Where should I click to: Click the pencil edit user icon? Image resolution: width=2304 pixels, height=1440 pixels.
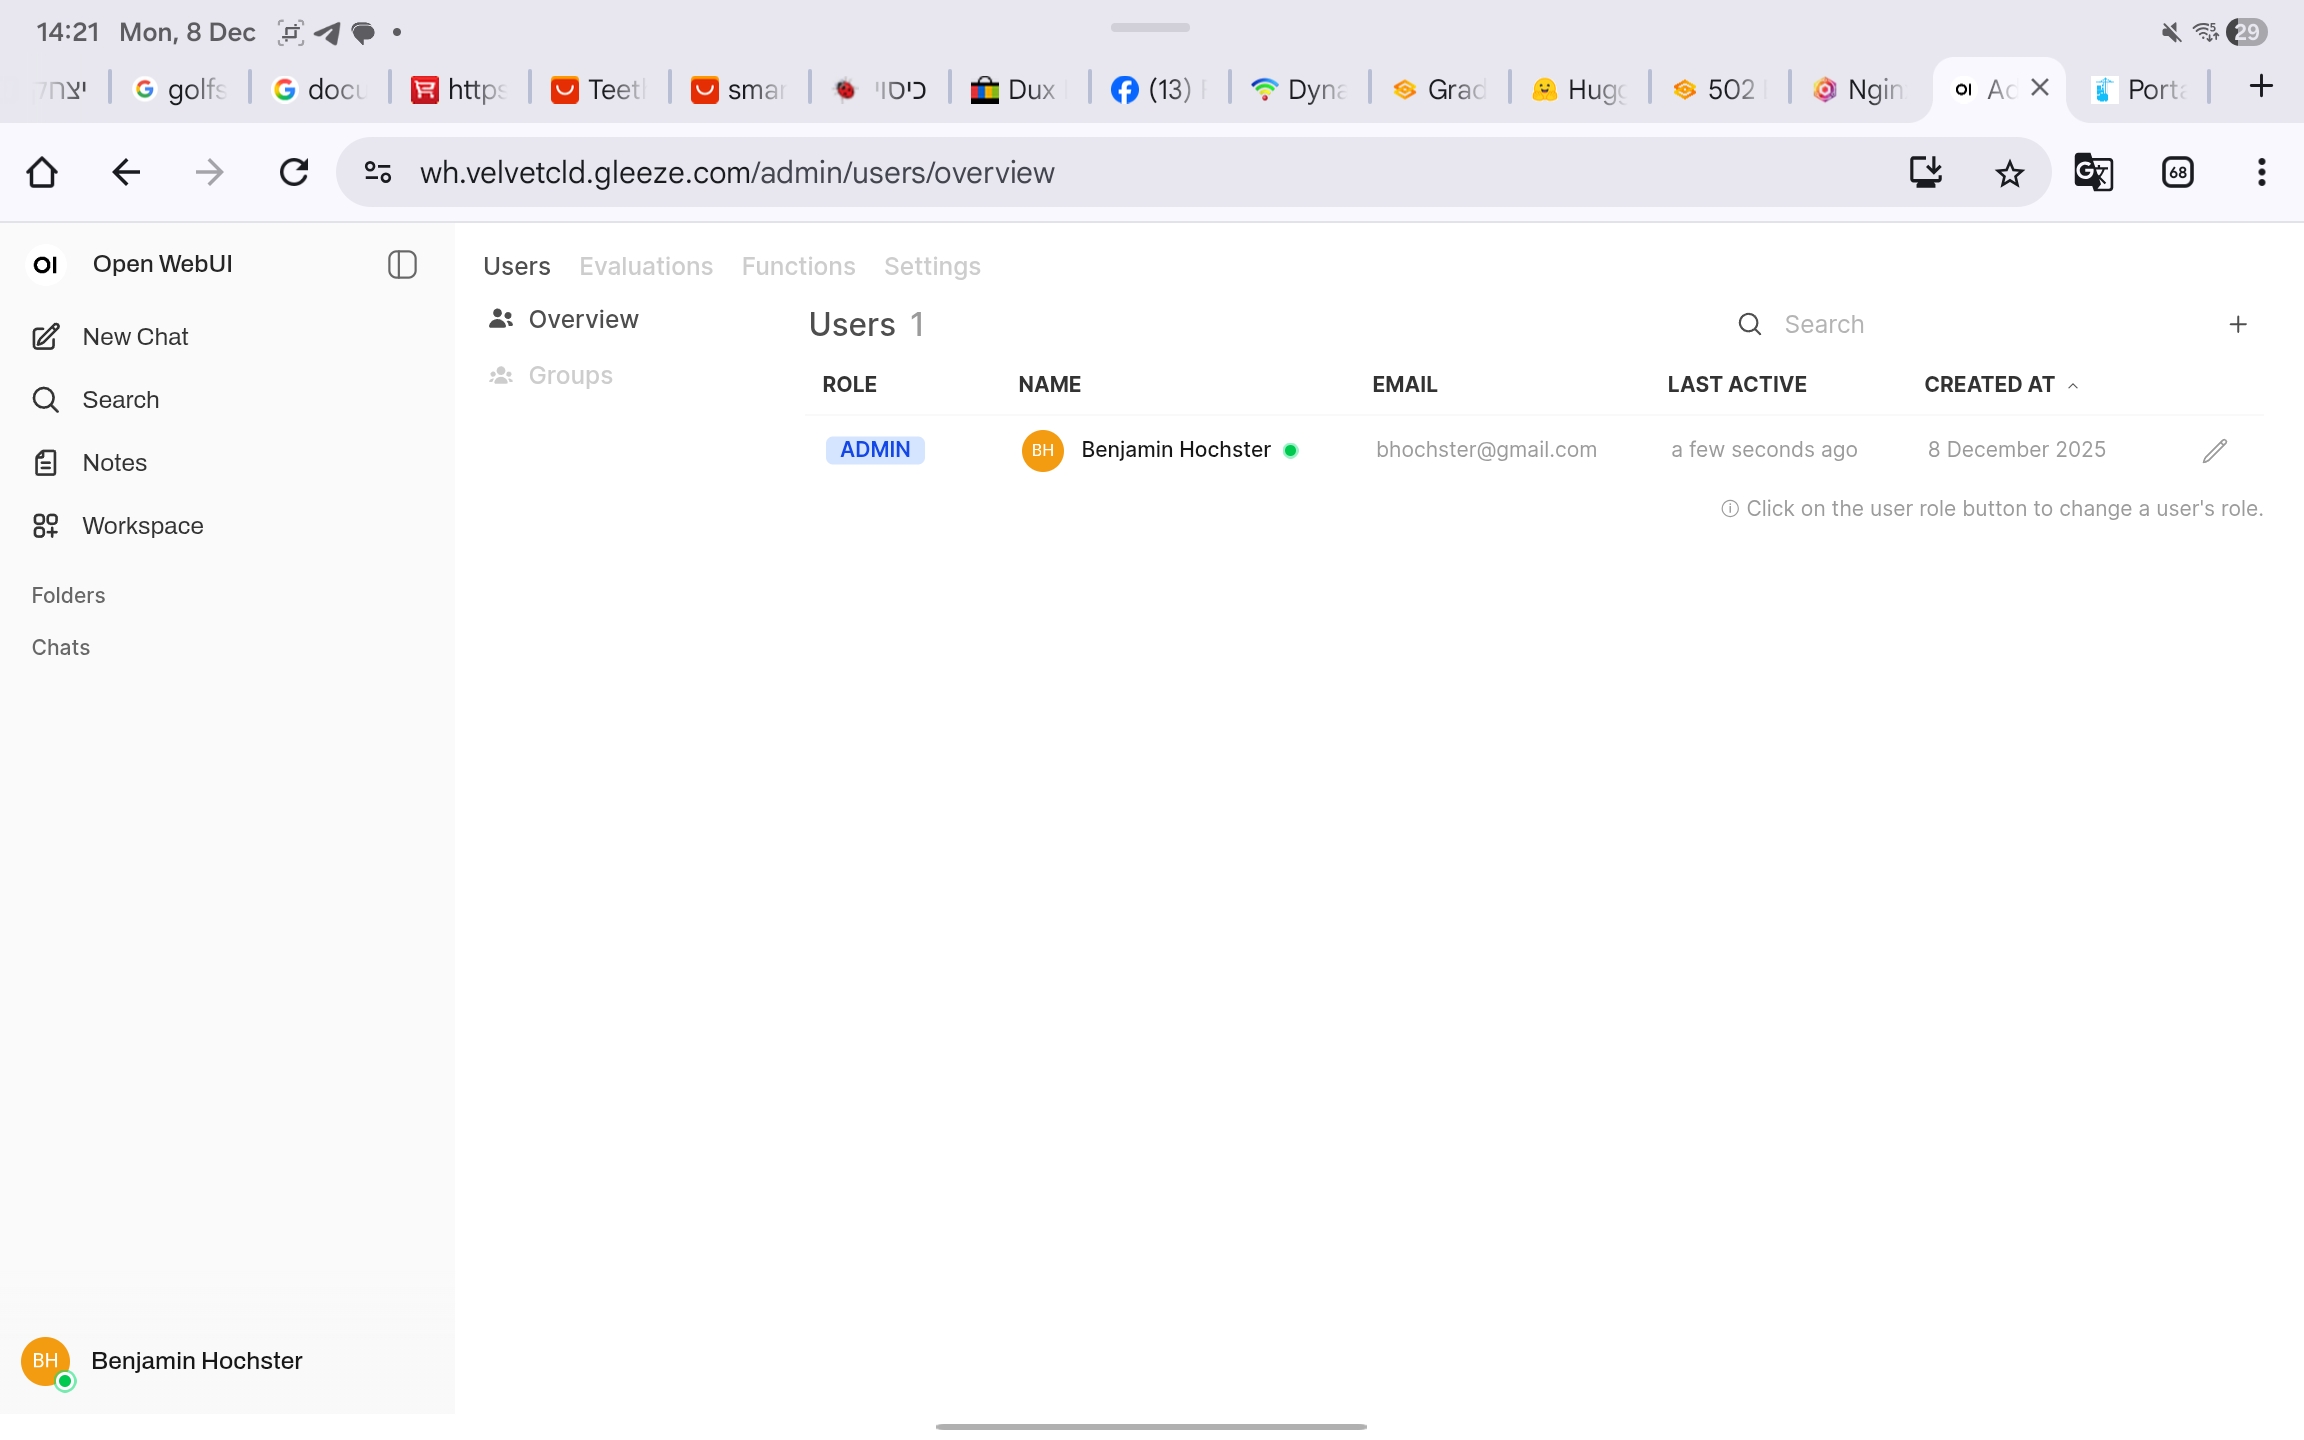tap(2214, 450)
